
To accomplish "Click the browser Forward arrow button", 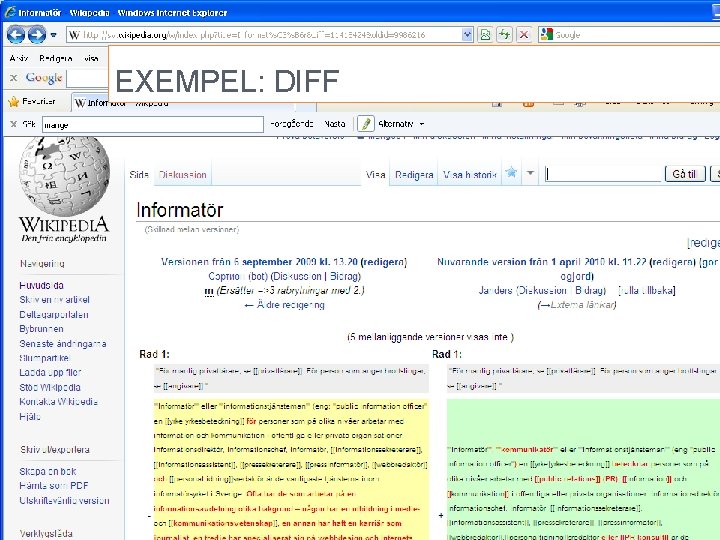I will (37, 34).
